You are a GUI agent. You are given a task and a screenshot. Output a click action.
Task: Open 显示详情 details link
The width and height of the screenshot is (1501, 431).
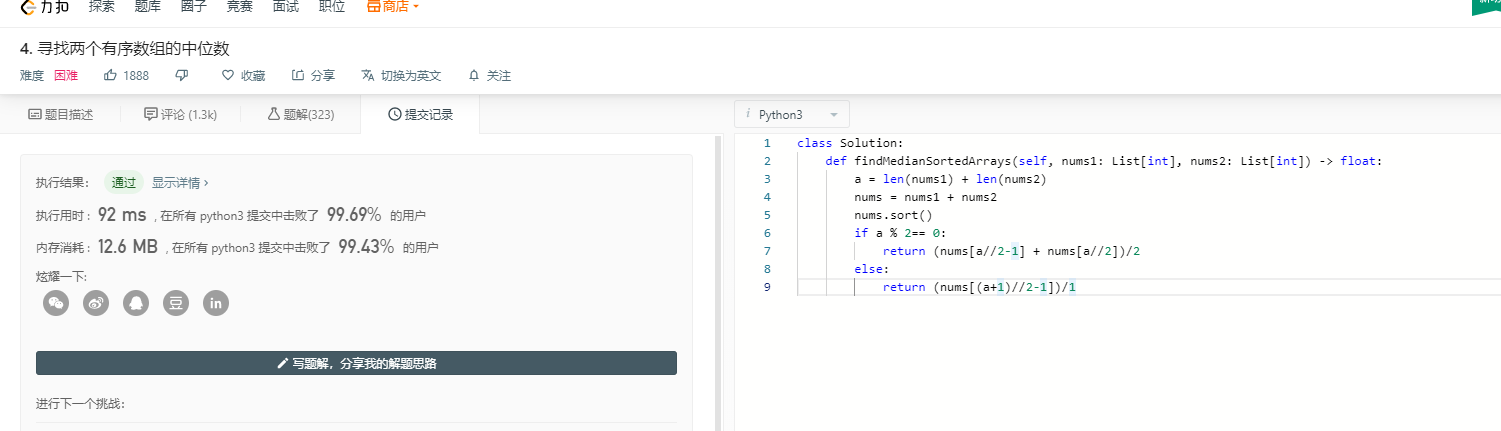(180, 183)
